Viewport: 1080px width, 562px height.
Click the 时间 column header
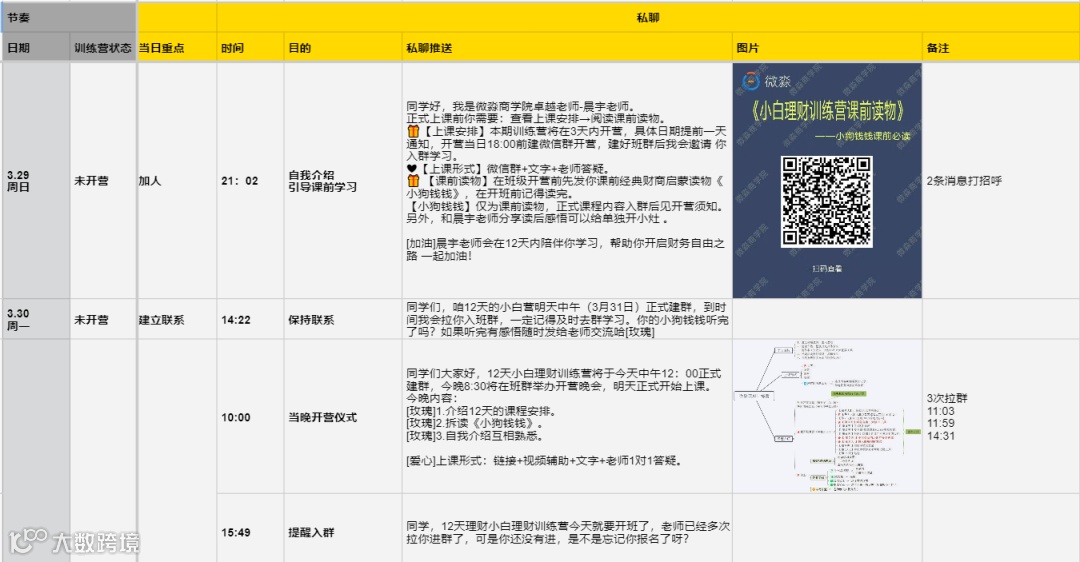[x=251, y=48]
